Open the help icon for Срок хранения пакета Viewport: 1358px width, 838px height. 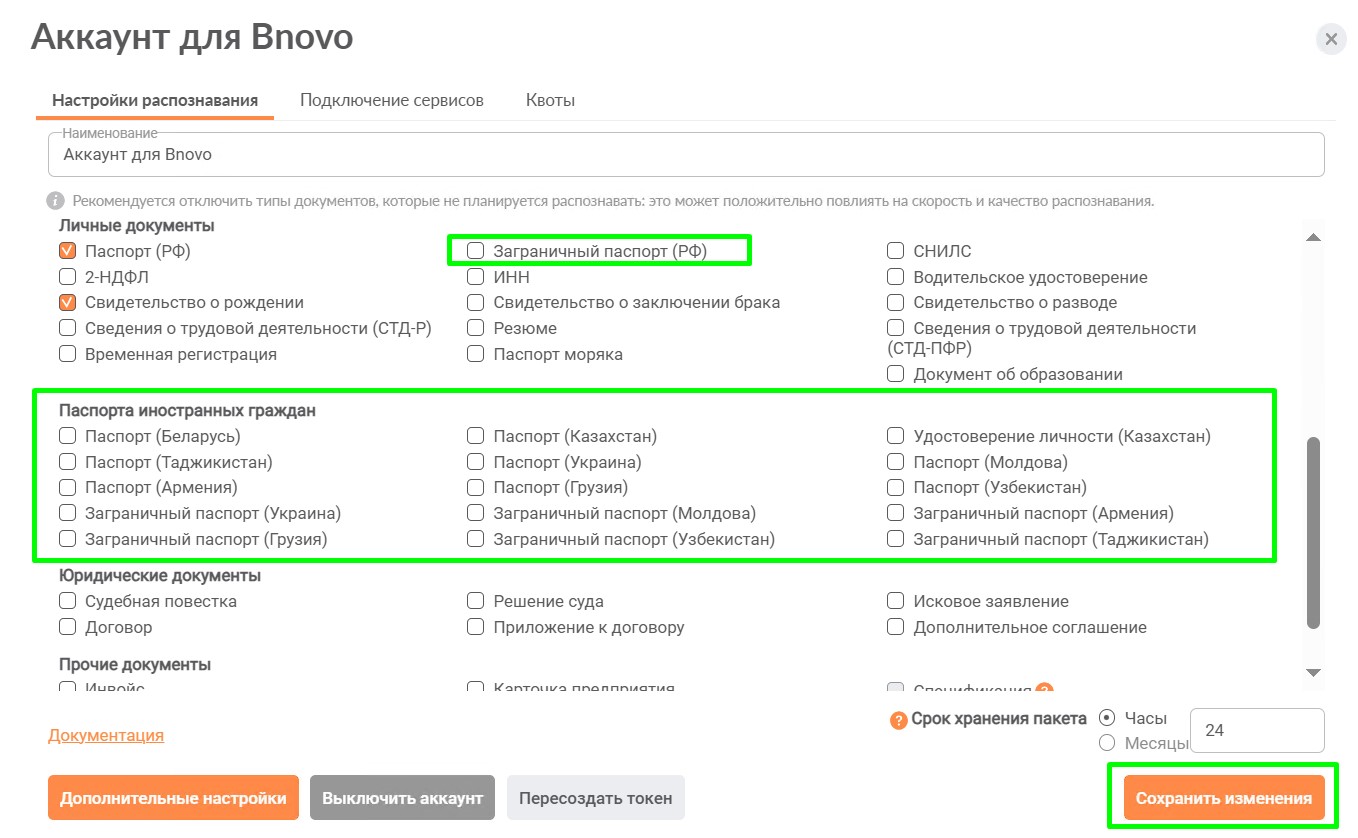coord(898,720)
